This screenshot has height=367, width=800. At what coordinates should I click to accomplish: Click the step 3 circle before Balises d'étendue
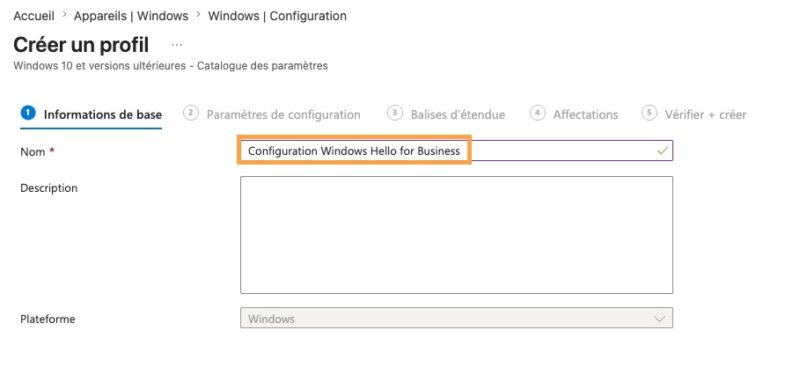[395, 113]
